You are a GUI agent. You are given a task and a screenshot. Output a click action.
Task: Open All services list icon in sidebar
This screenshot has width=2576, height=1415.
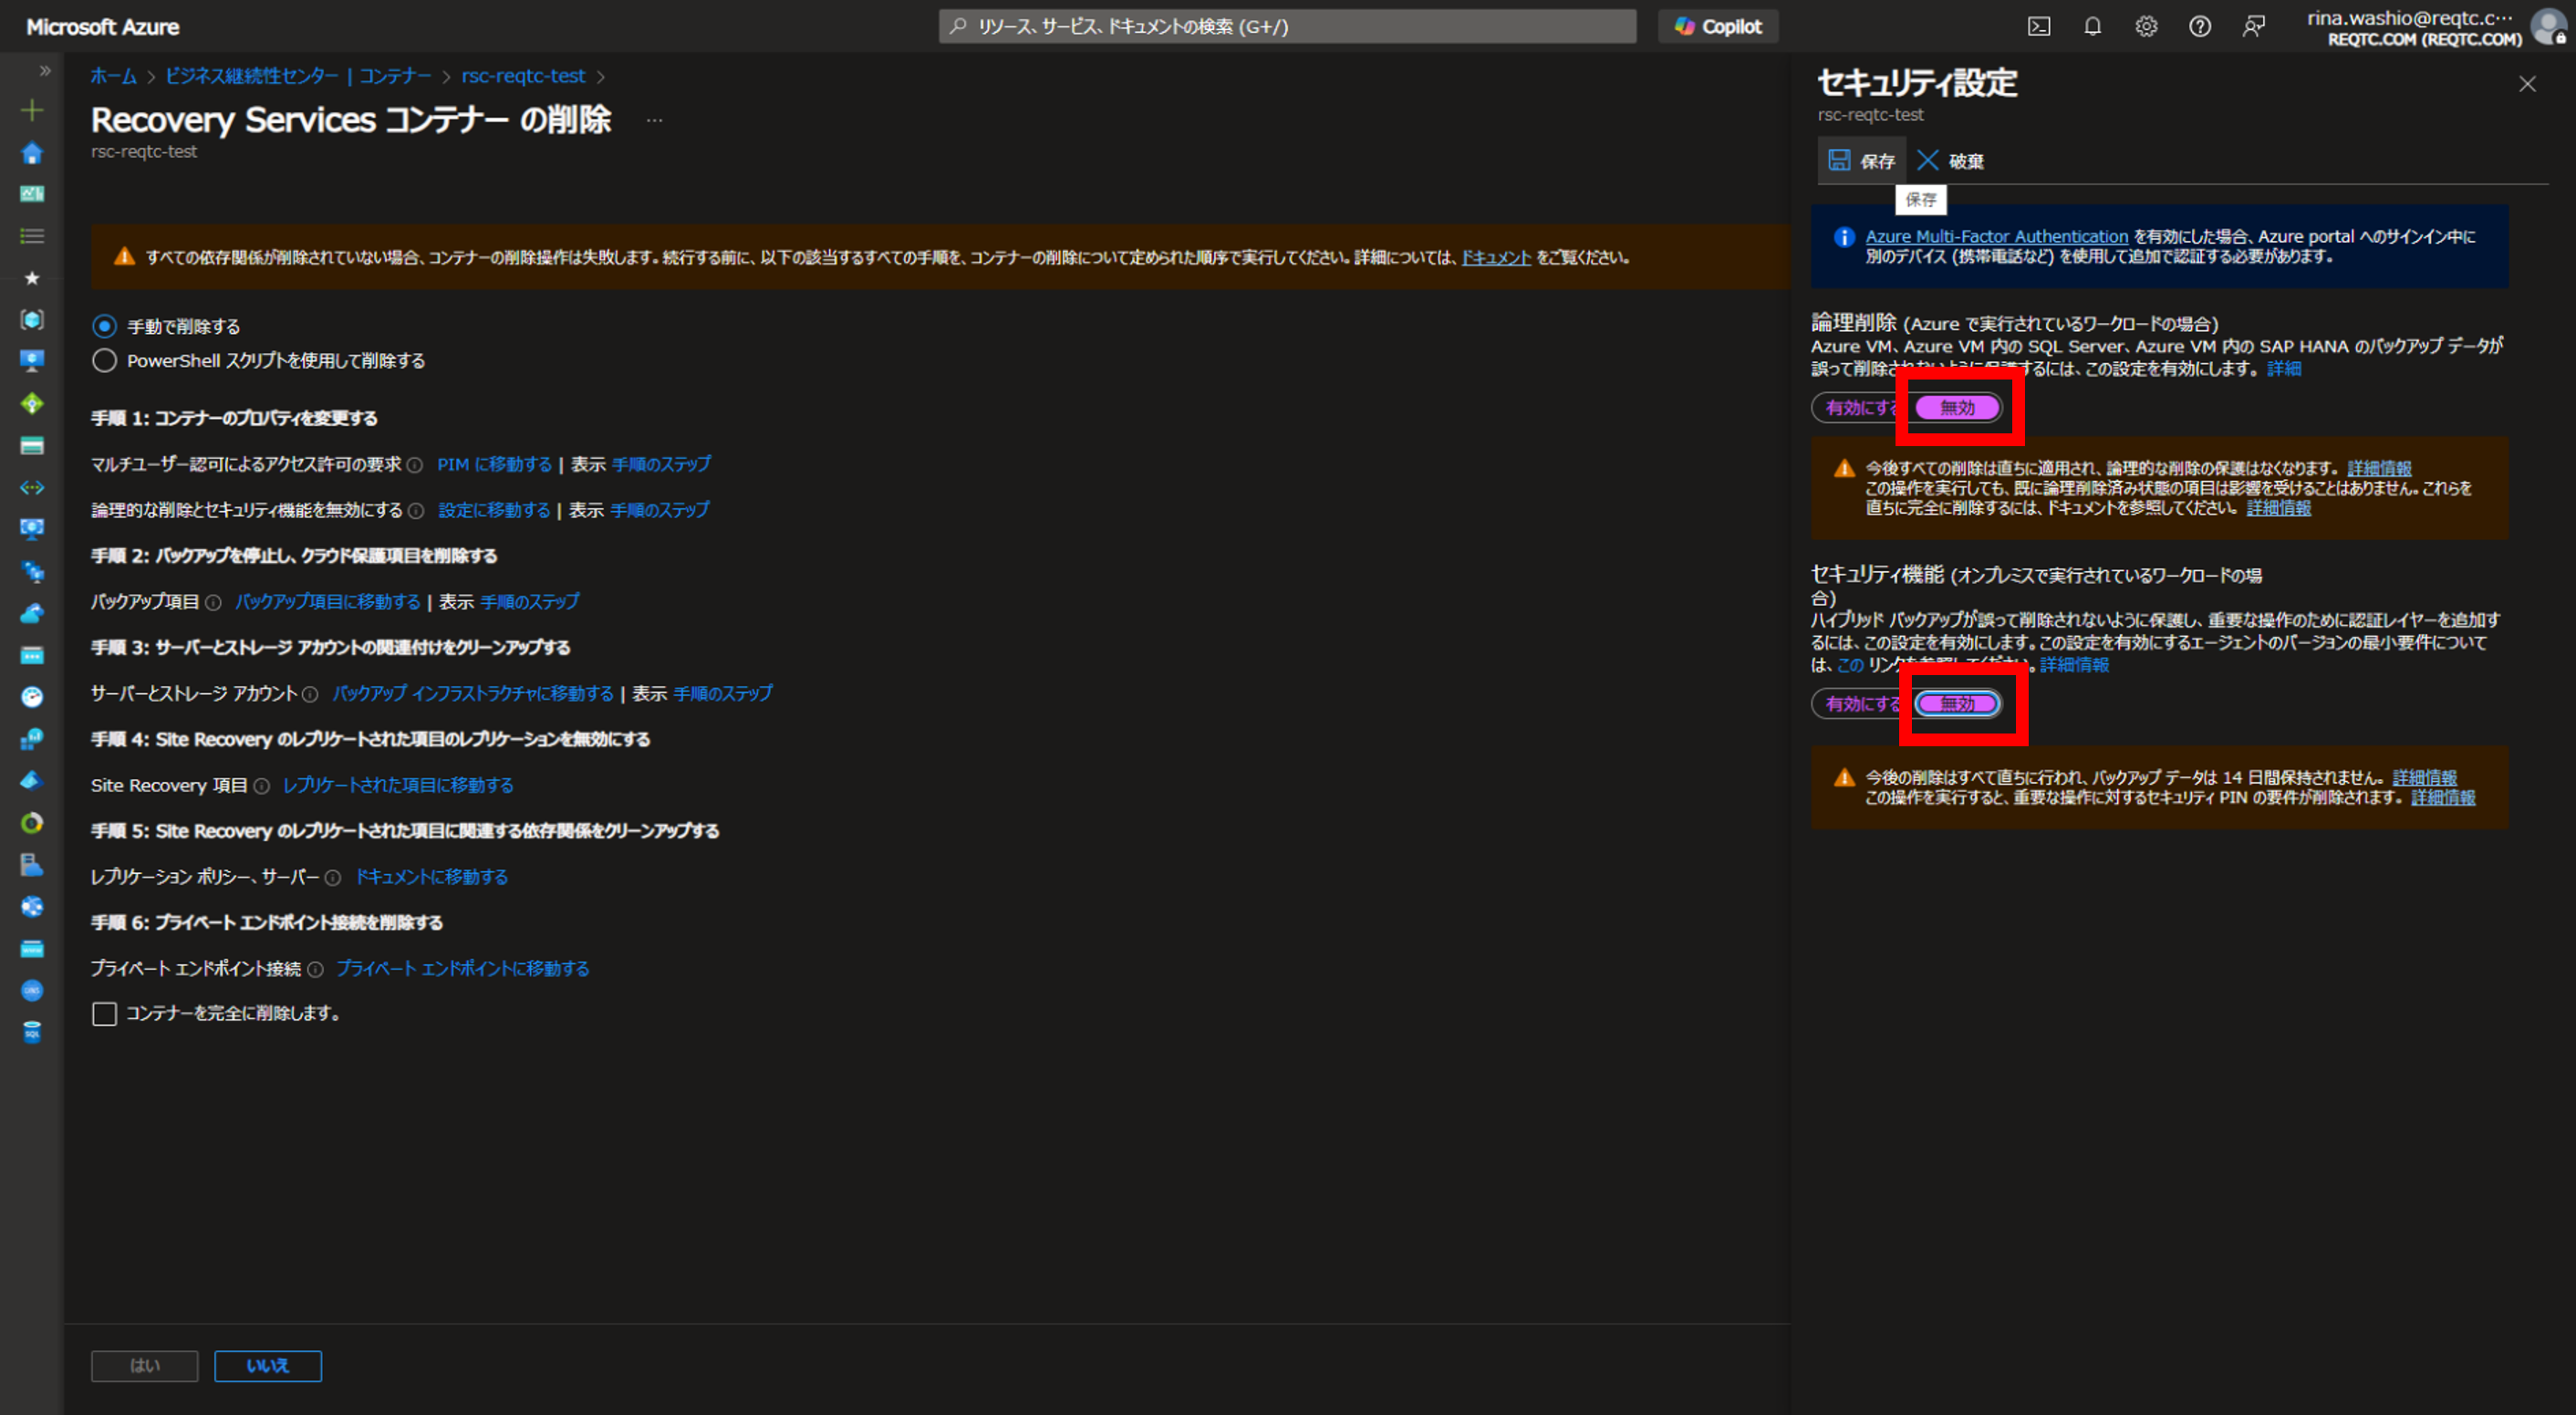[32, 236]
